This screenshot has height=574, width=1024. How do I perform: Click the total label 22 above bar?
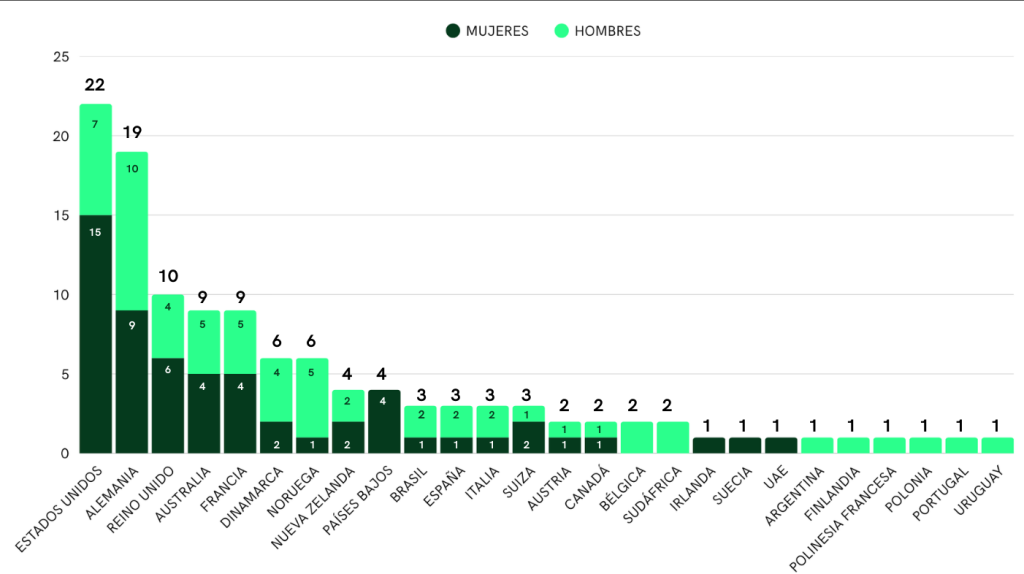point(95,85)
